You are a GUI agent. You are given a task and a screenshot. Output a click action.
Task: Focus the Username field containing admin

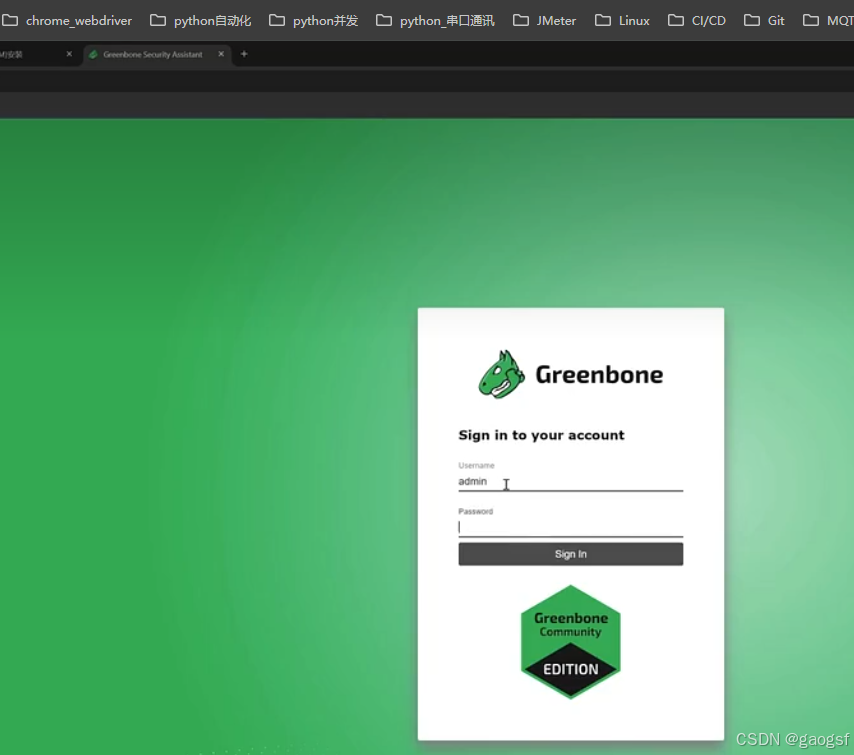tap(570, 482)
